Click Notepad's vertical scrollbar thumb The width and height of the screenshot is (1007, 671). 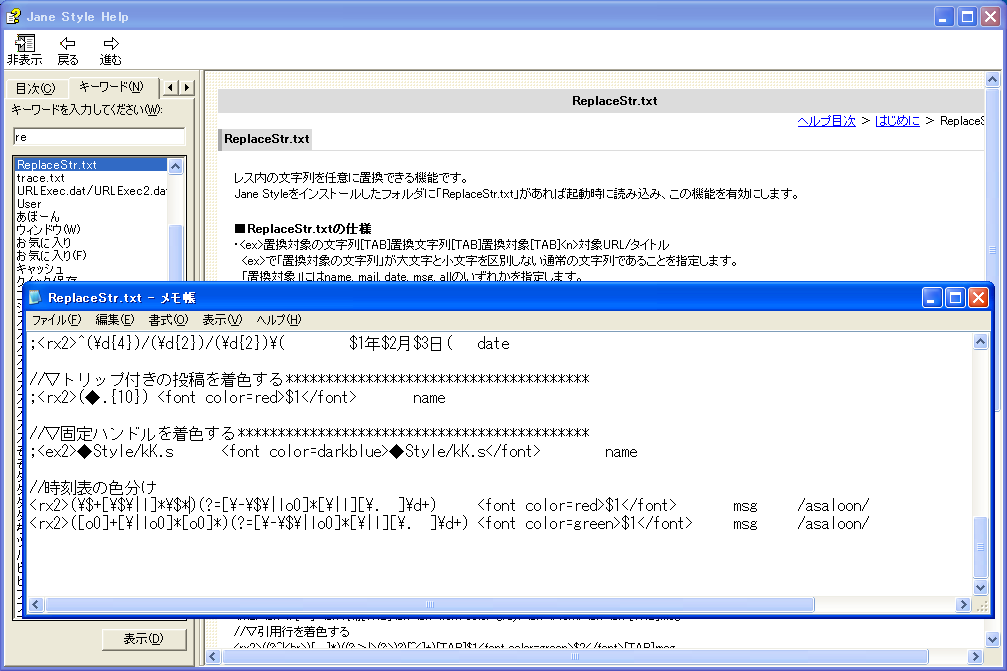pos(980,547)
